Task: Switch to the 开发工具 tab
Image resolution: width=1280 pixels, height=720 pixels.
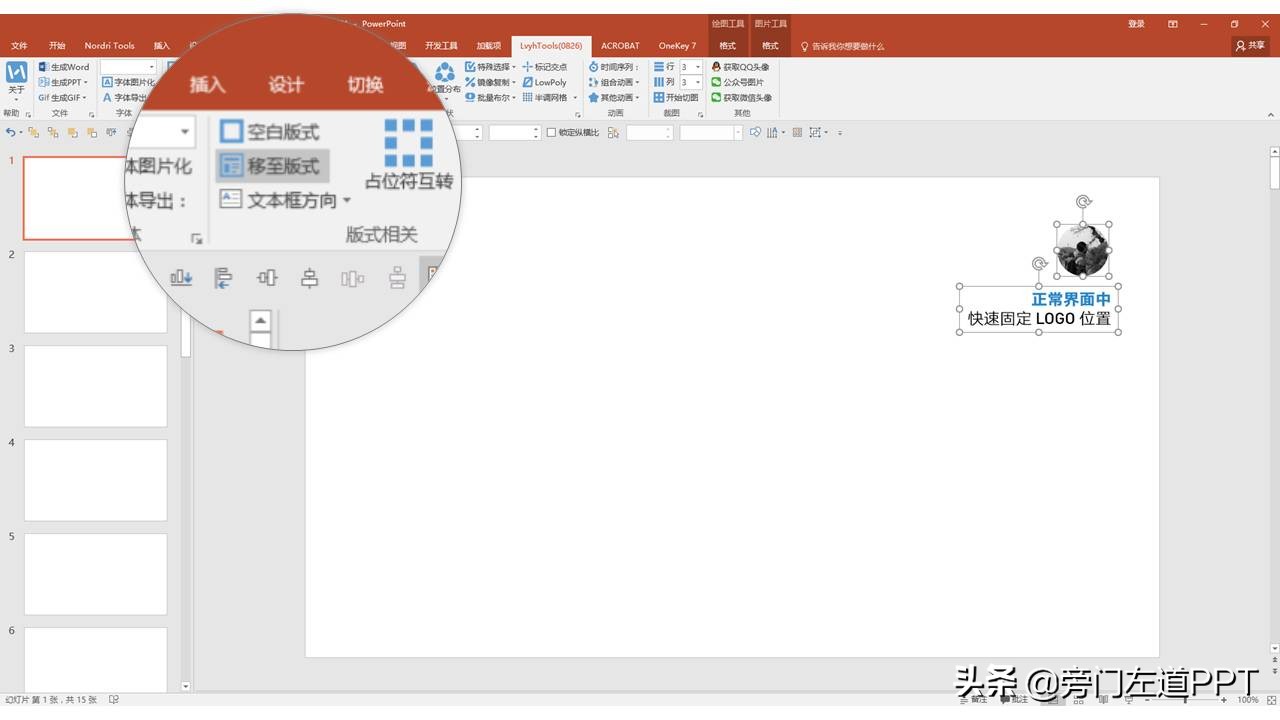Action: pyautogui.click(x=441, y=46)
